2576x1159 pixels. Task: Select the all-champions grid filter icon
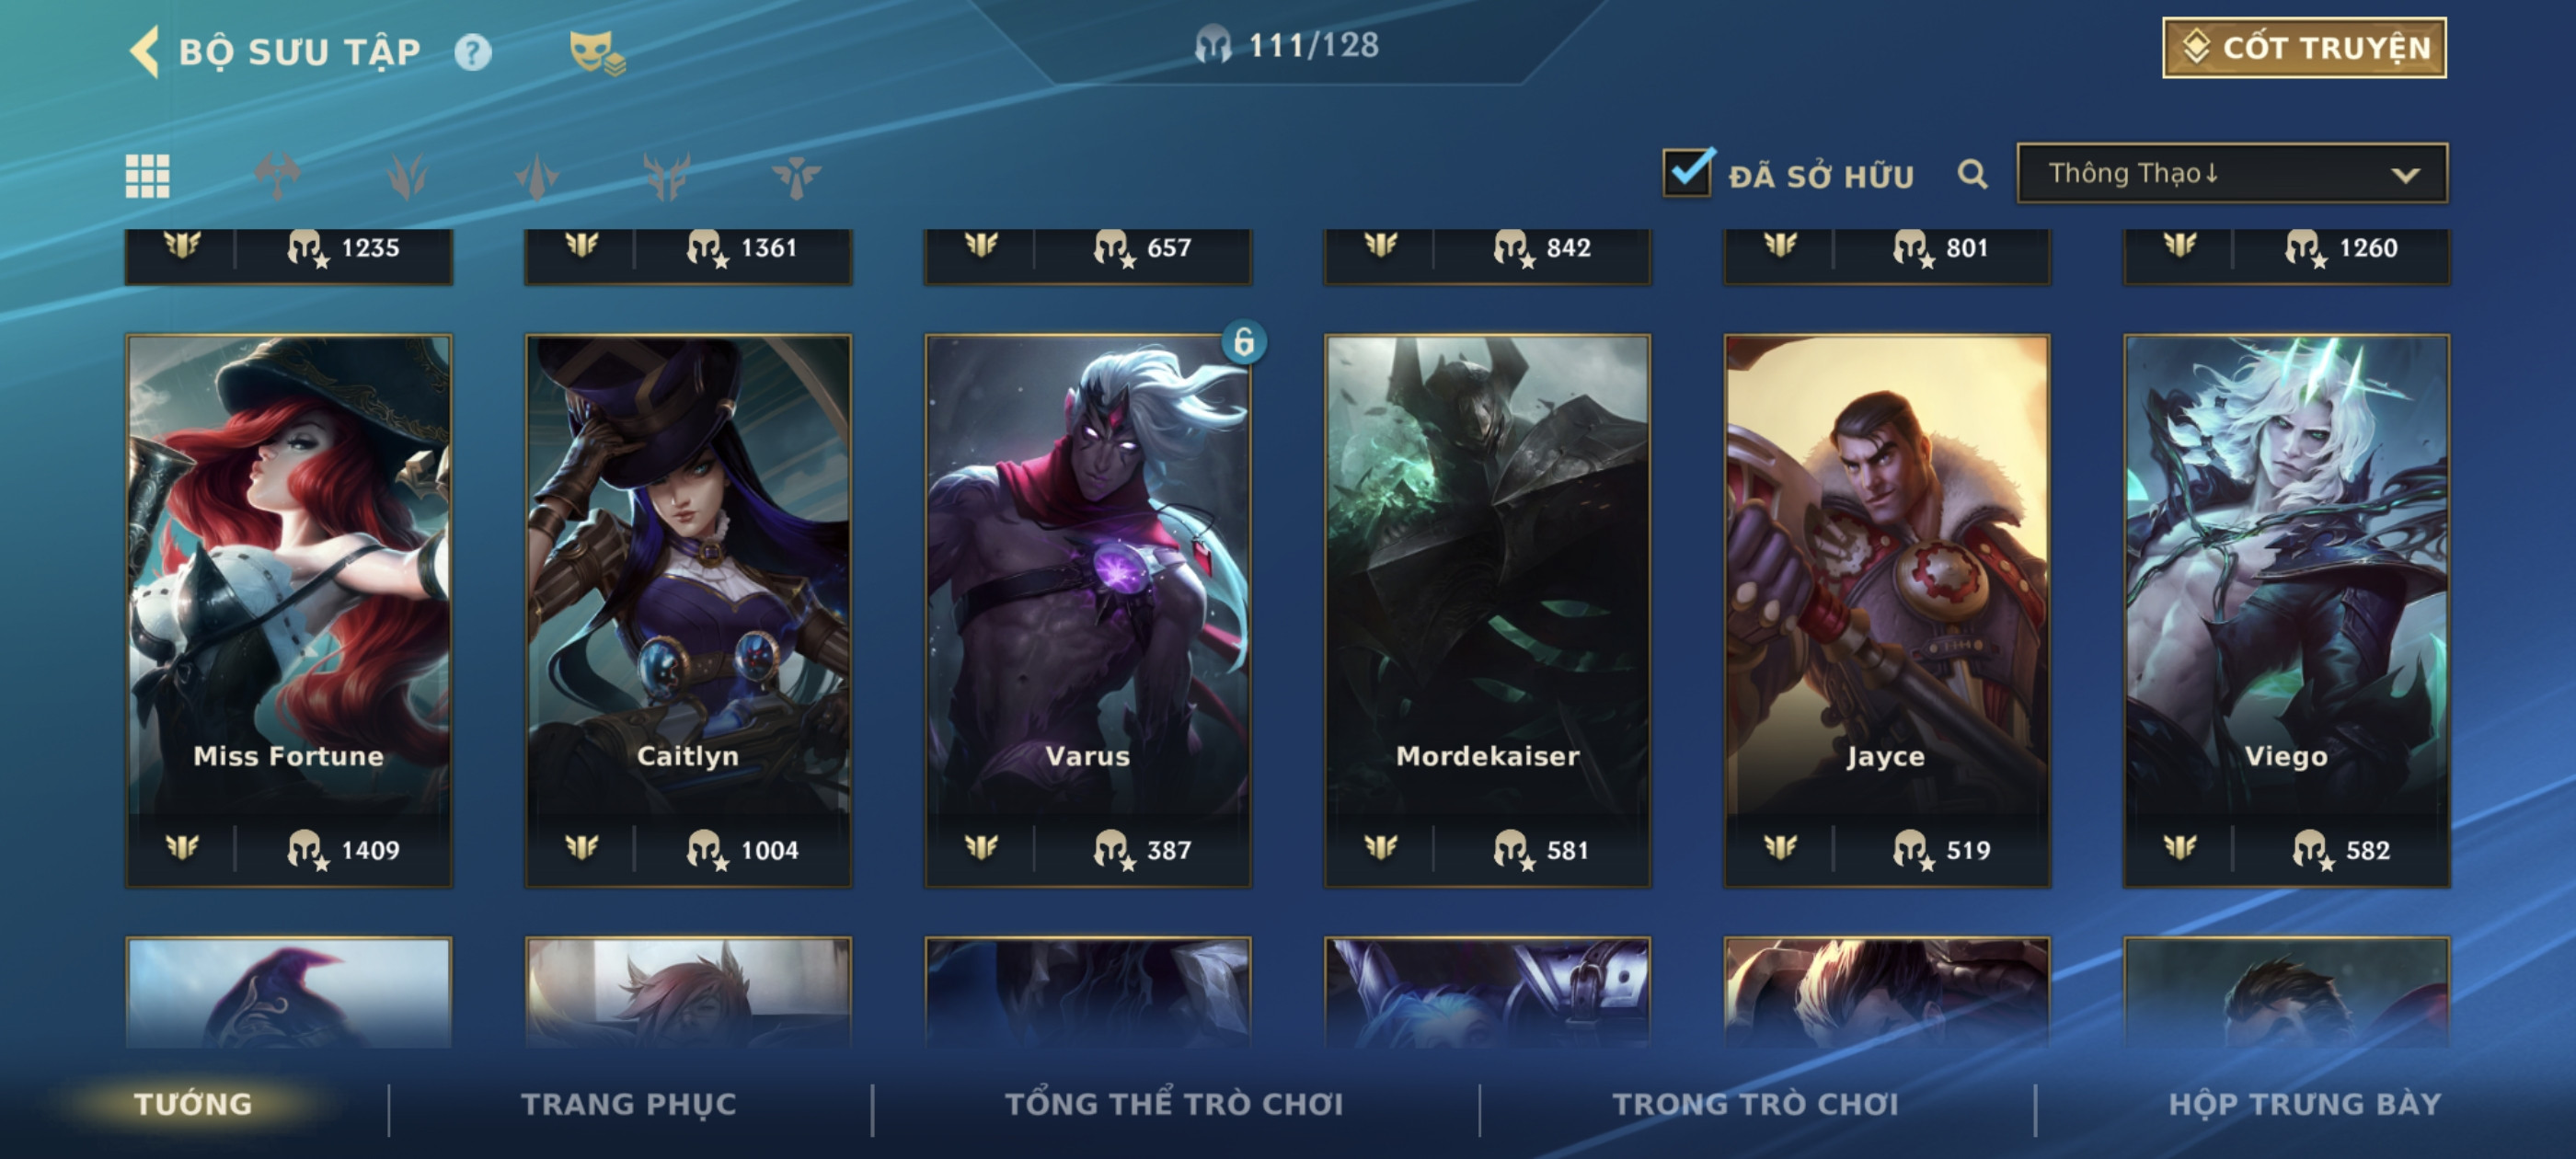tap(147, 177)
